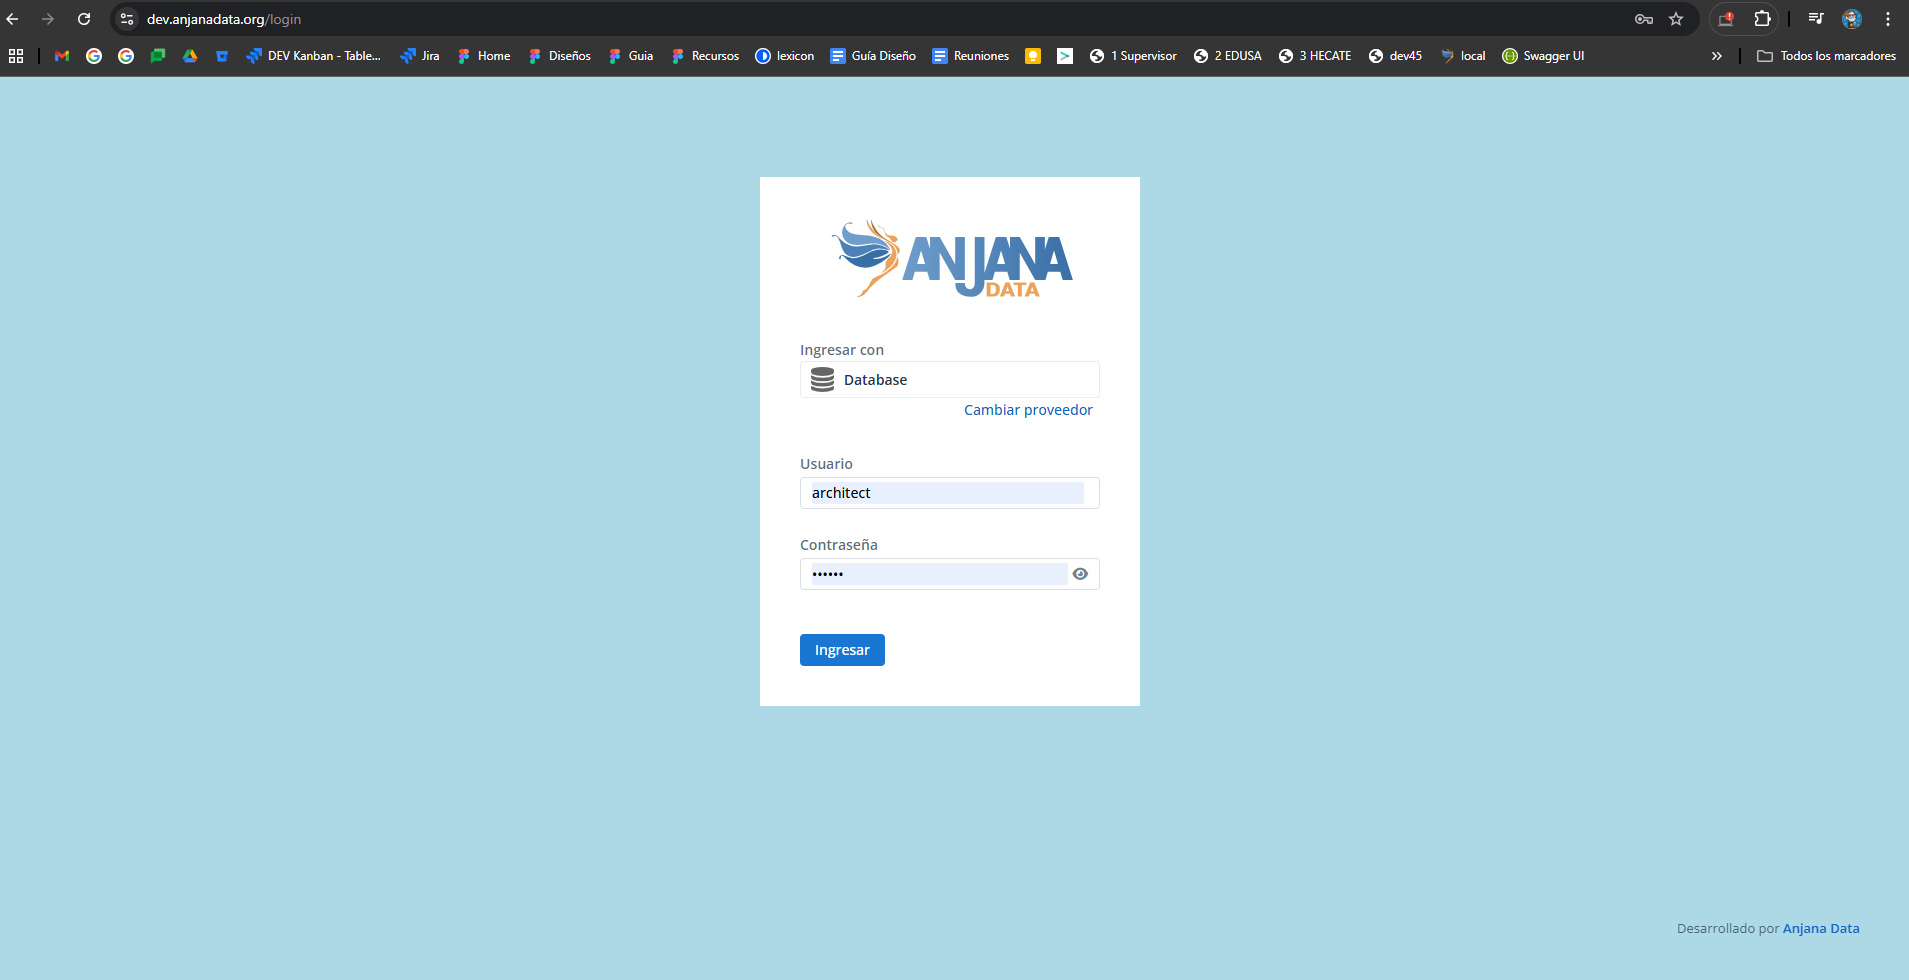Open Chrome three-dot menu
Image resolution: width=1909 pixels, height=980 pixels.
tap(1888, 19)
